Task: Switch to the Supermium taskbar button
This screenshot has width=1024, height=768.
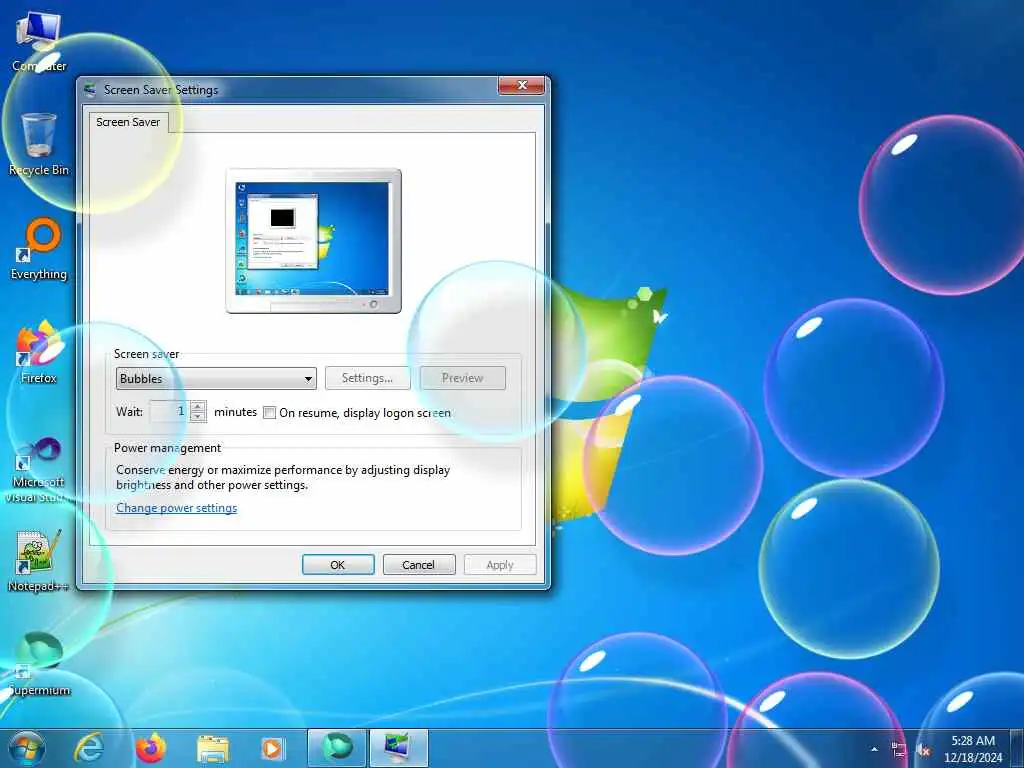Action: (x=336, y=748)
